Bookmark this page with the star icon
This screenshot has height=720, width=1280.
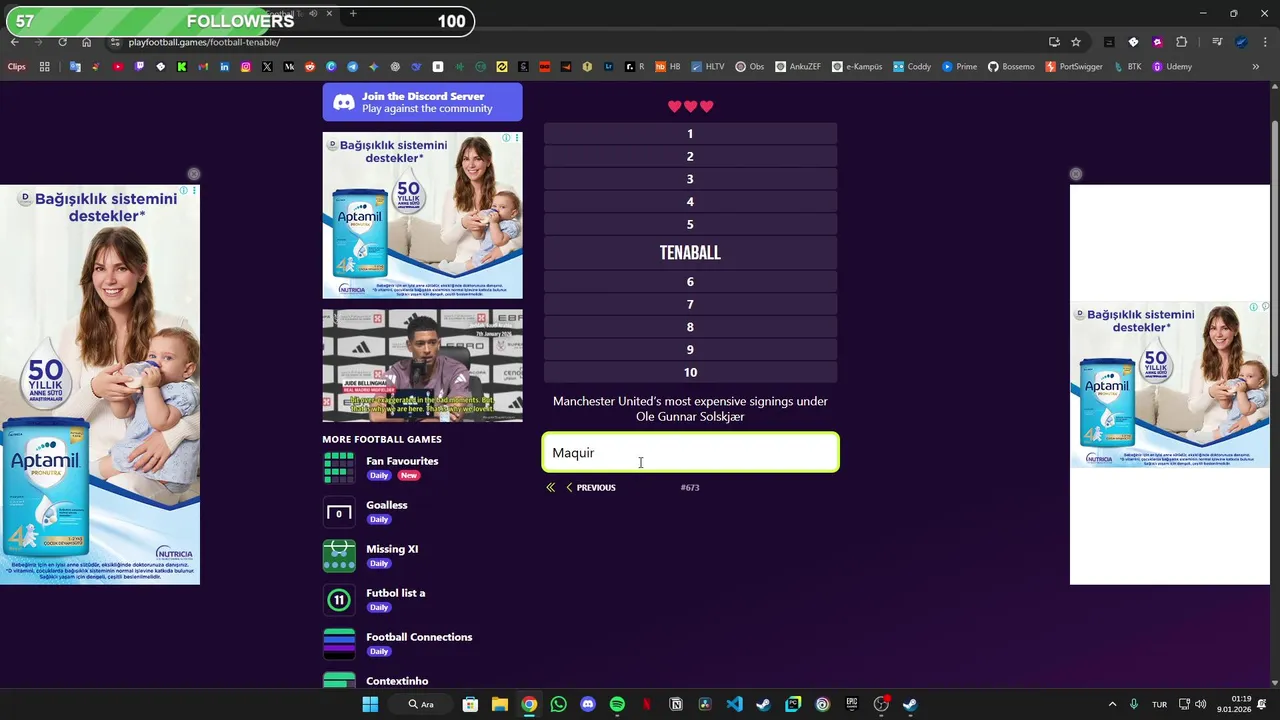pyautogui.click(x=1076, y=42)
